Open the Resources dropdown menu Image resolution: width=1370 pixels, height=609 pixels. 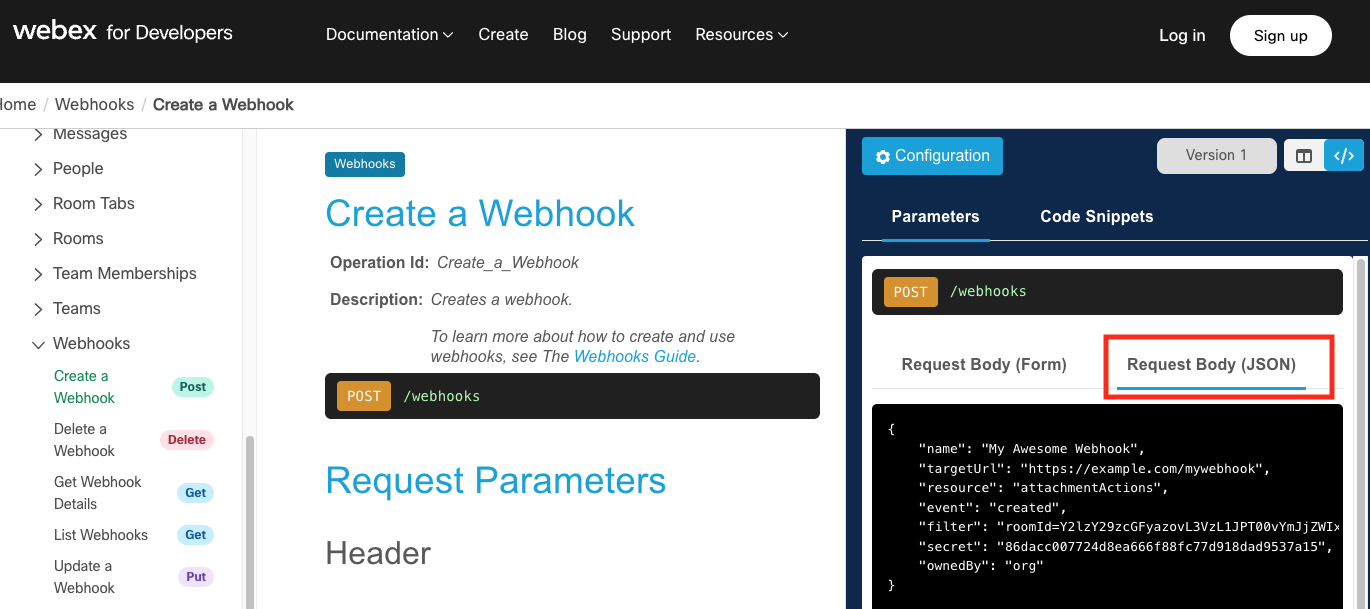point(741,34)
